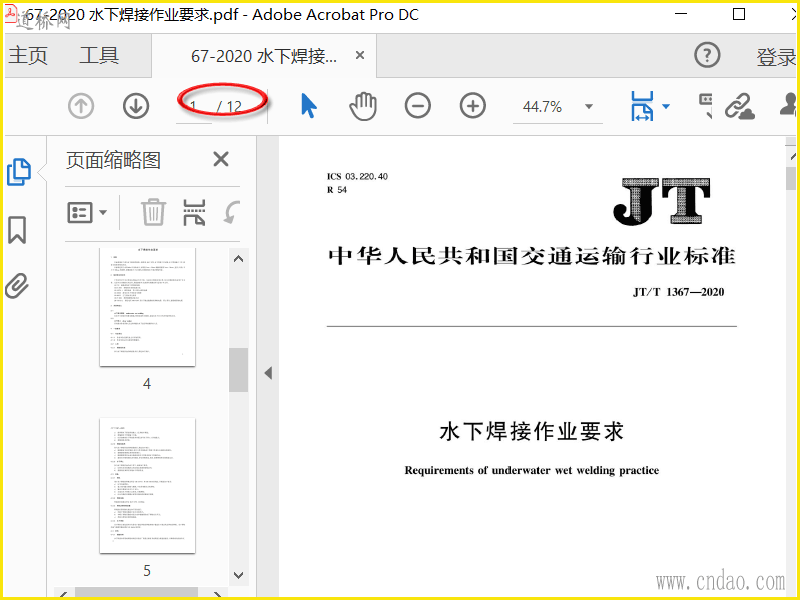Click the thumbnail panel vertical scrollbar thumb
Screen dimensions: 800x600
238,370
